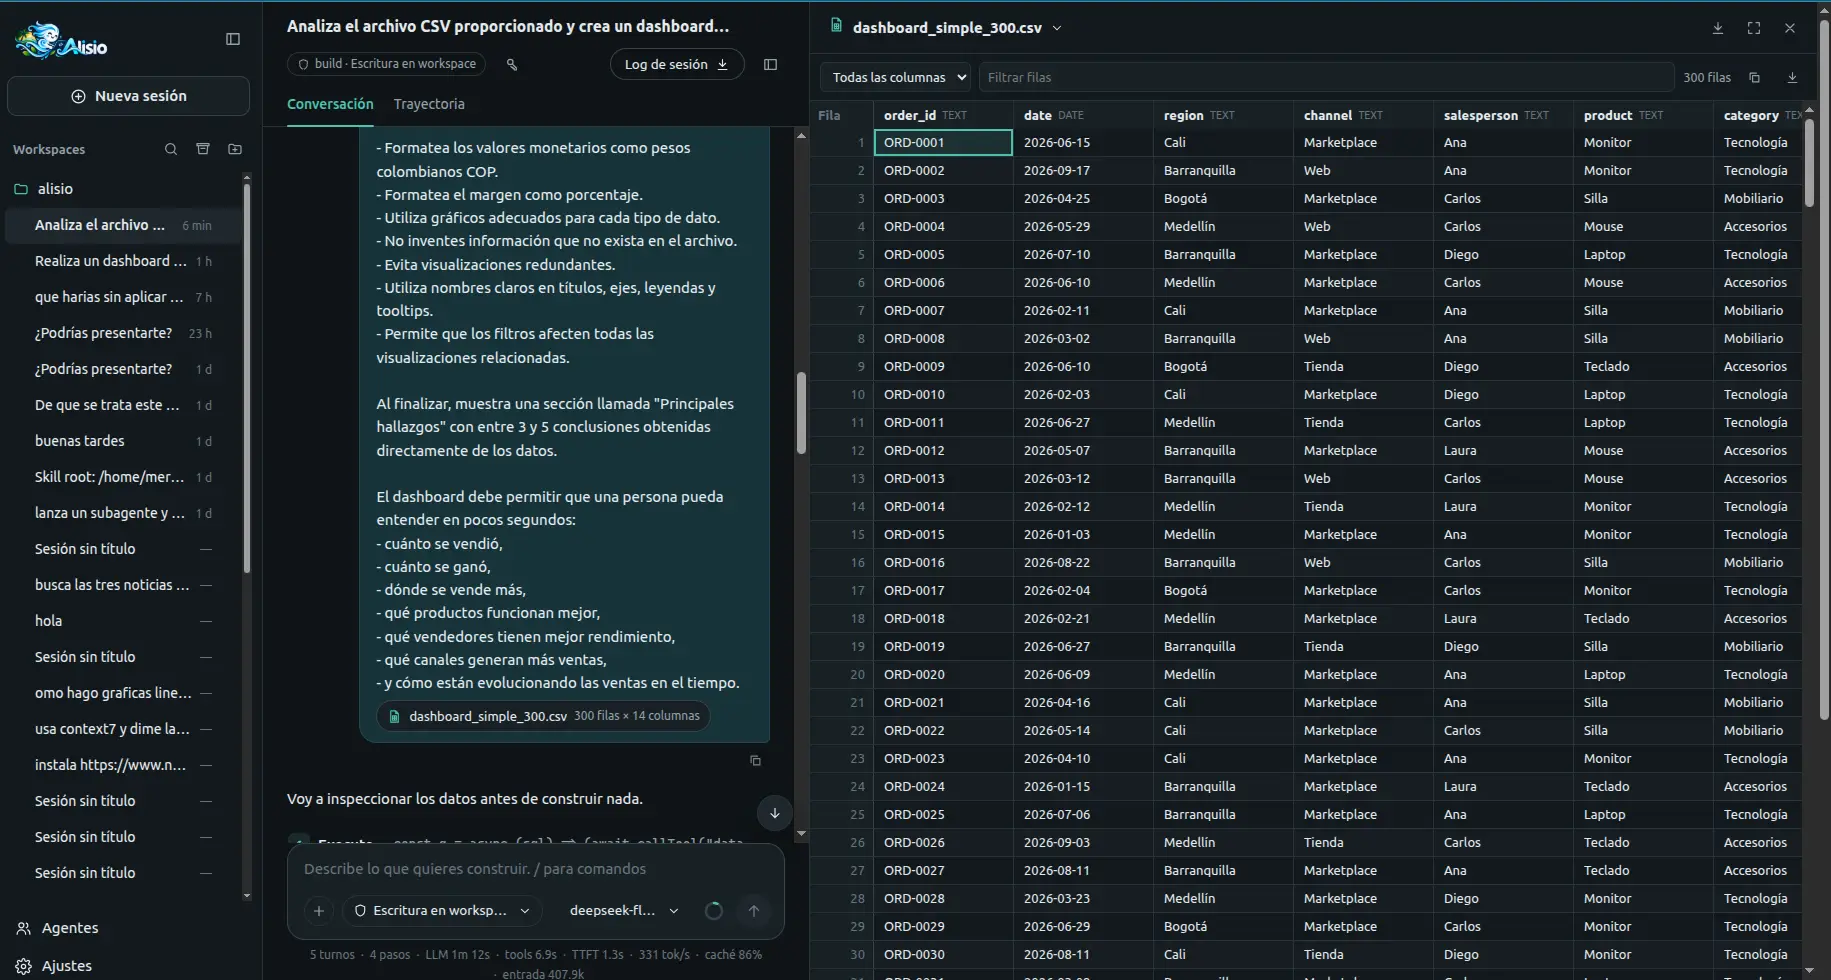1831x980 pixels.
Task: Export filtered rows download icon
Action: coord(1792,77)
